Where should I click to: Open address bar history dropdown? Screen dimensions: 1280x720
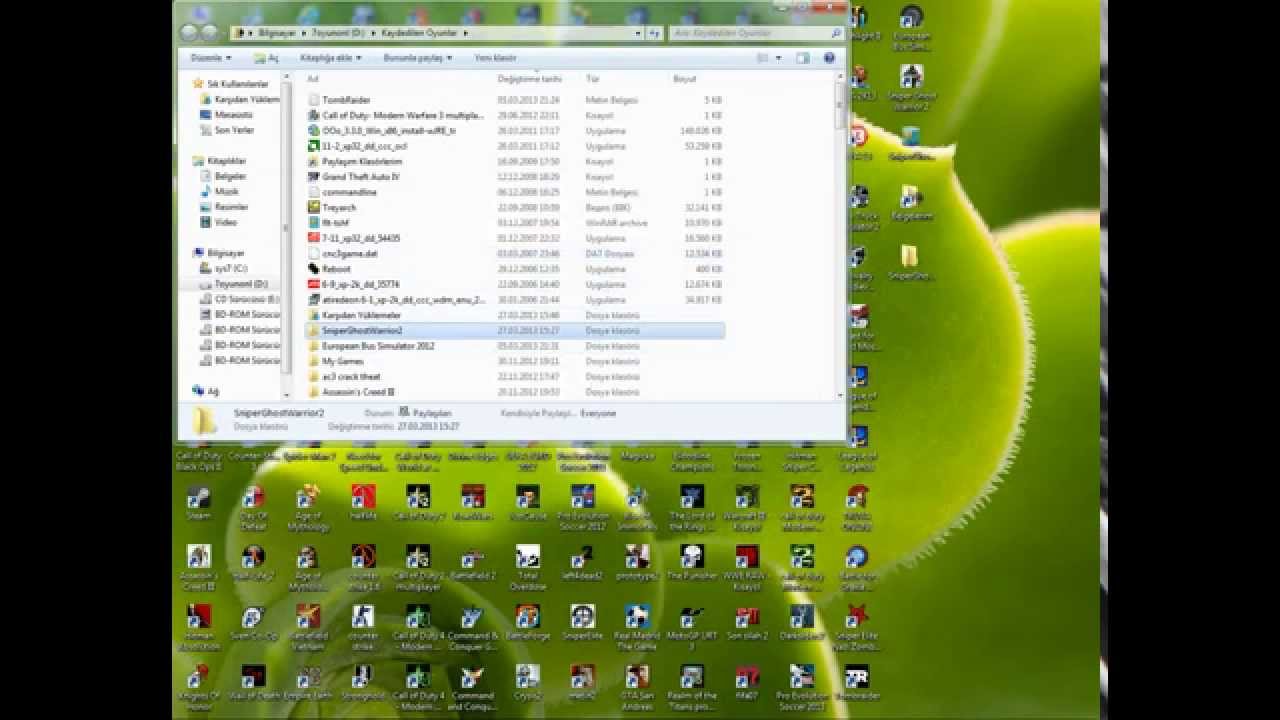[638, 33]
